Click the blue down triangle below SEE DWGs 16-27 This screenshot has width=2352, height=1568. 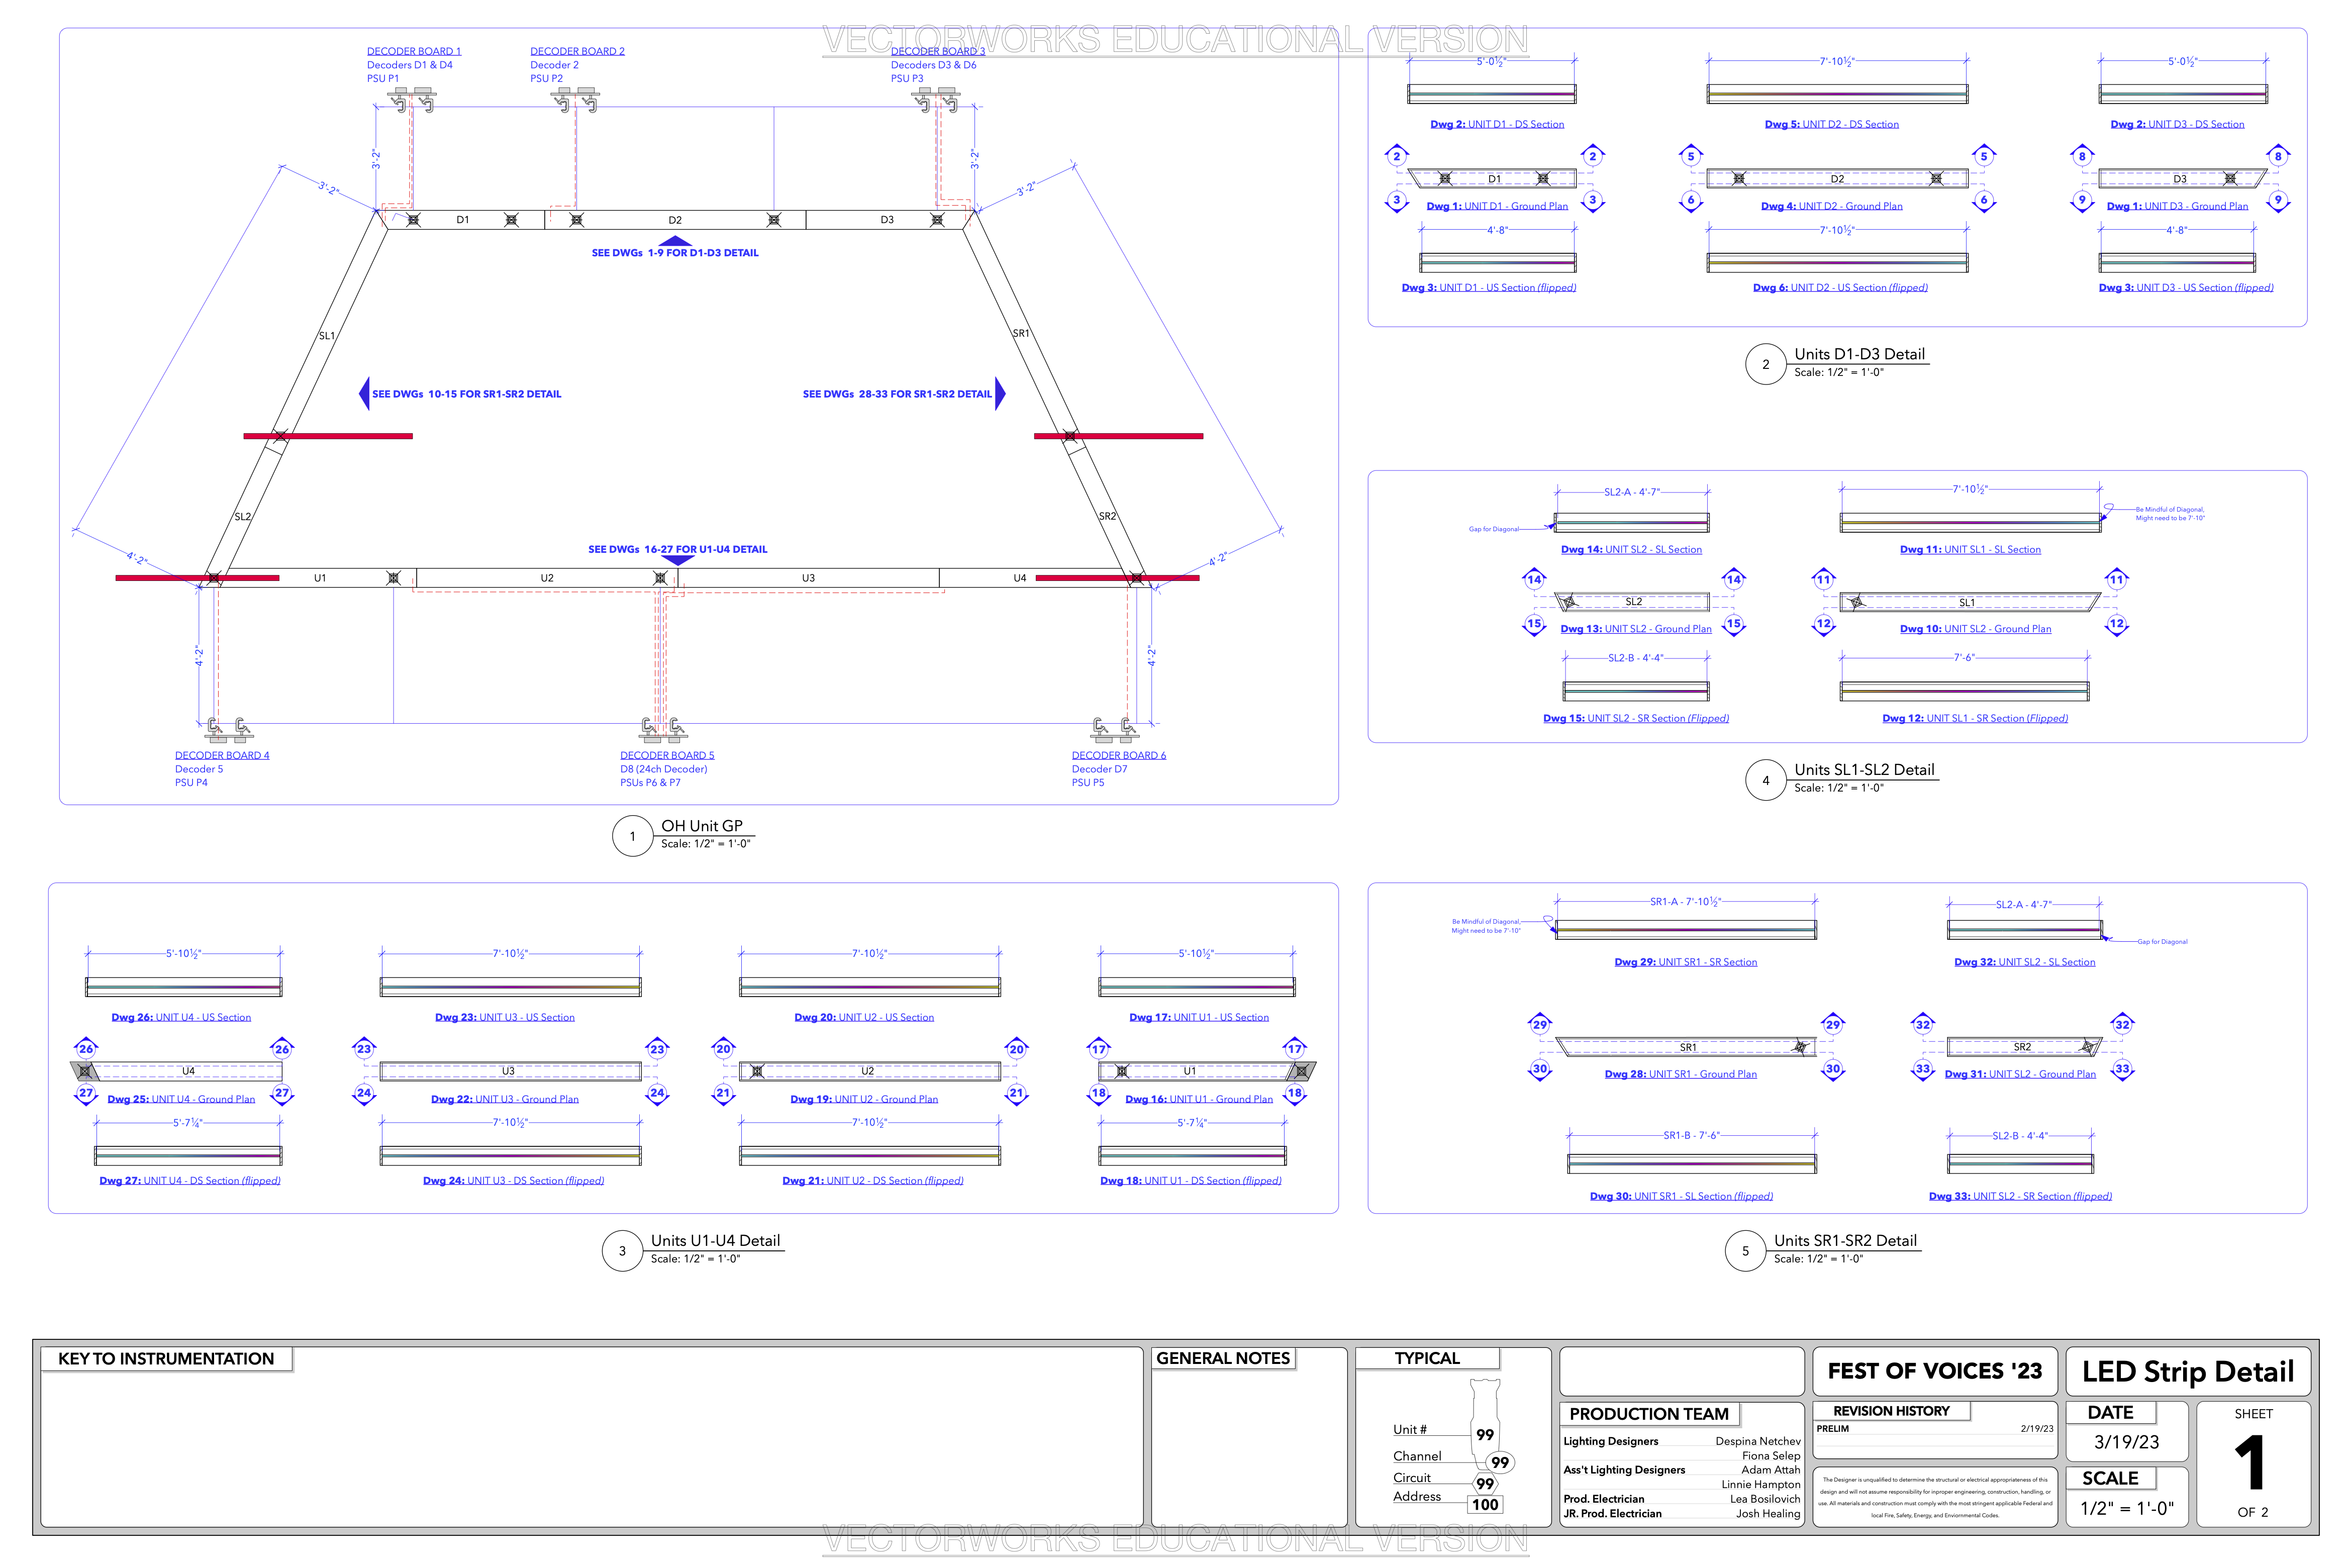click(677, 560)
